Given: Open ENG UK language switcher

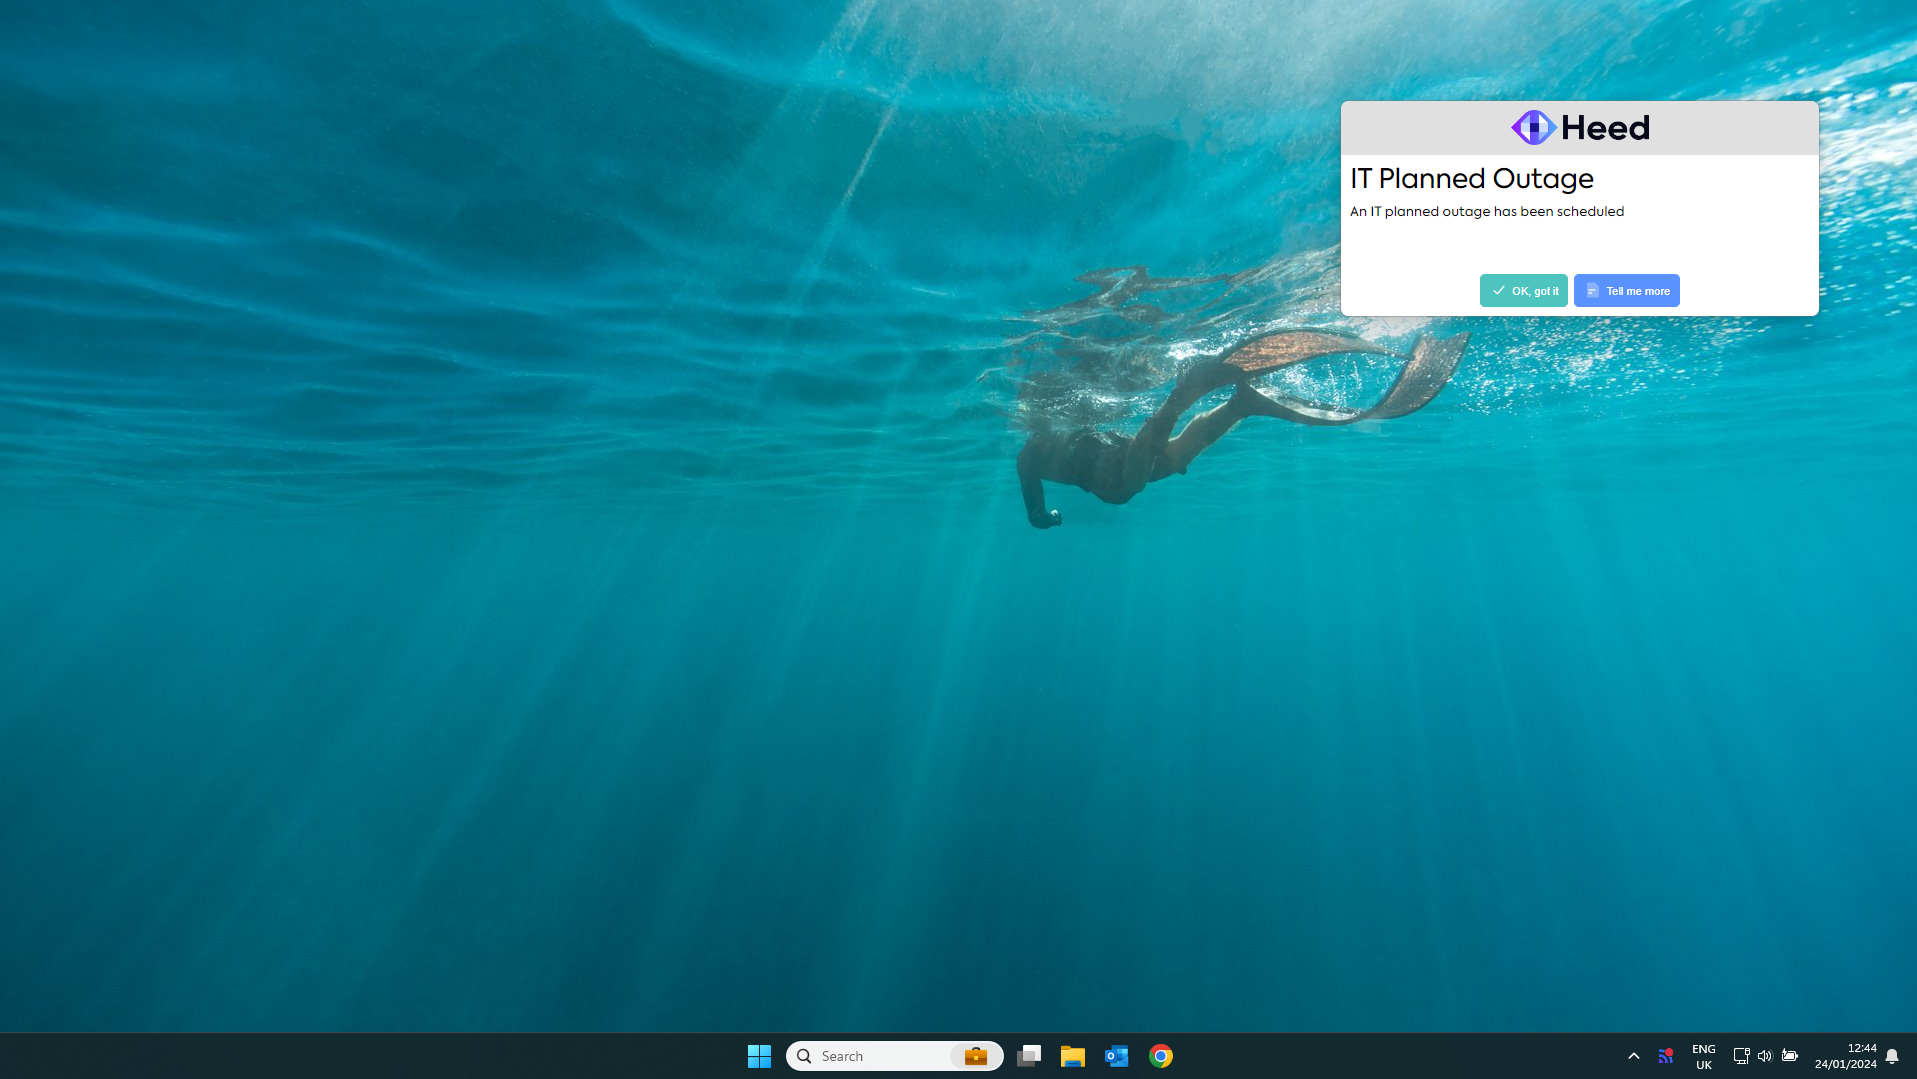Looking at the screenshot, I should [x=1704, y=1056].
